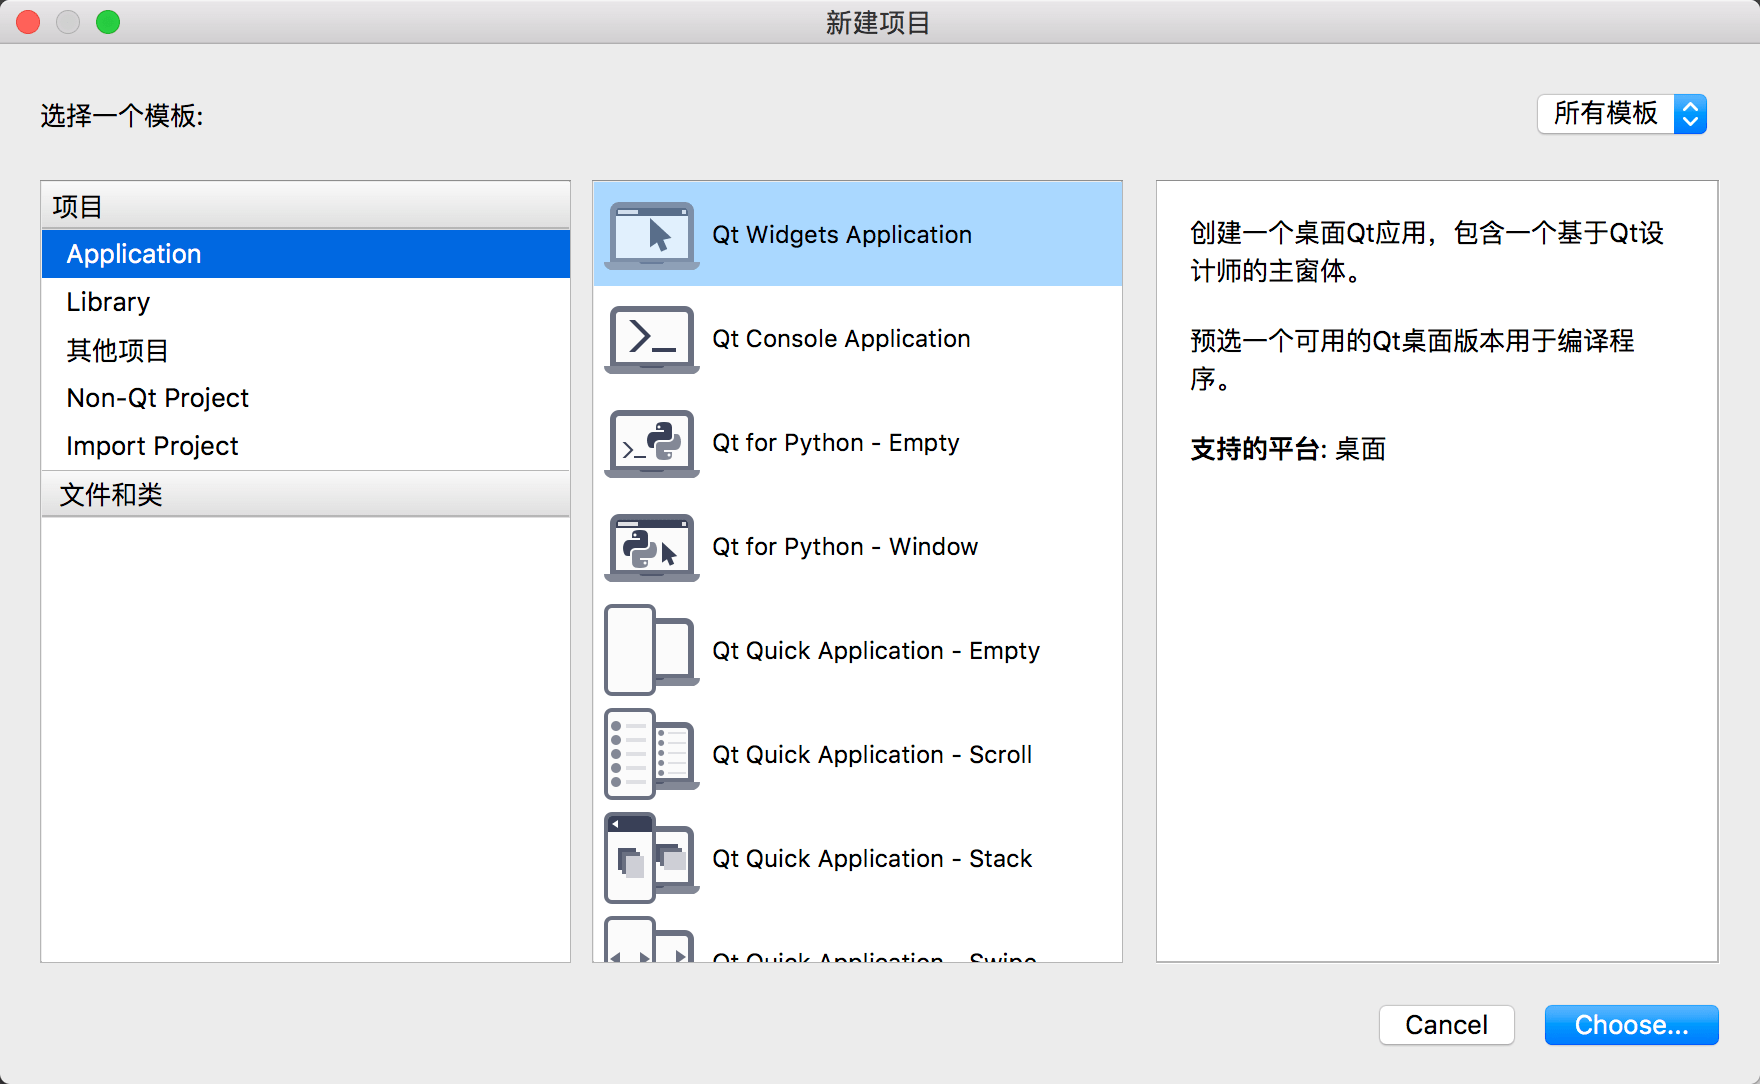Select the Qt Console Application label
1760x1084 pixels.
click(x=841, y=339)
